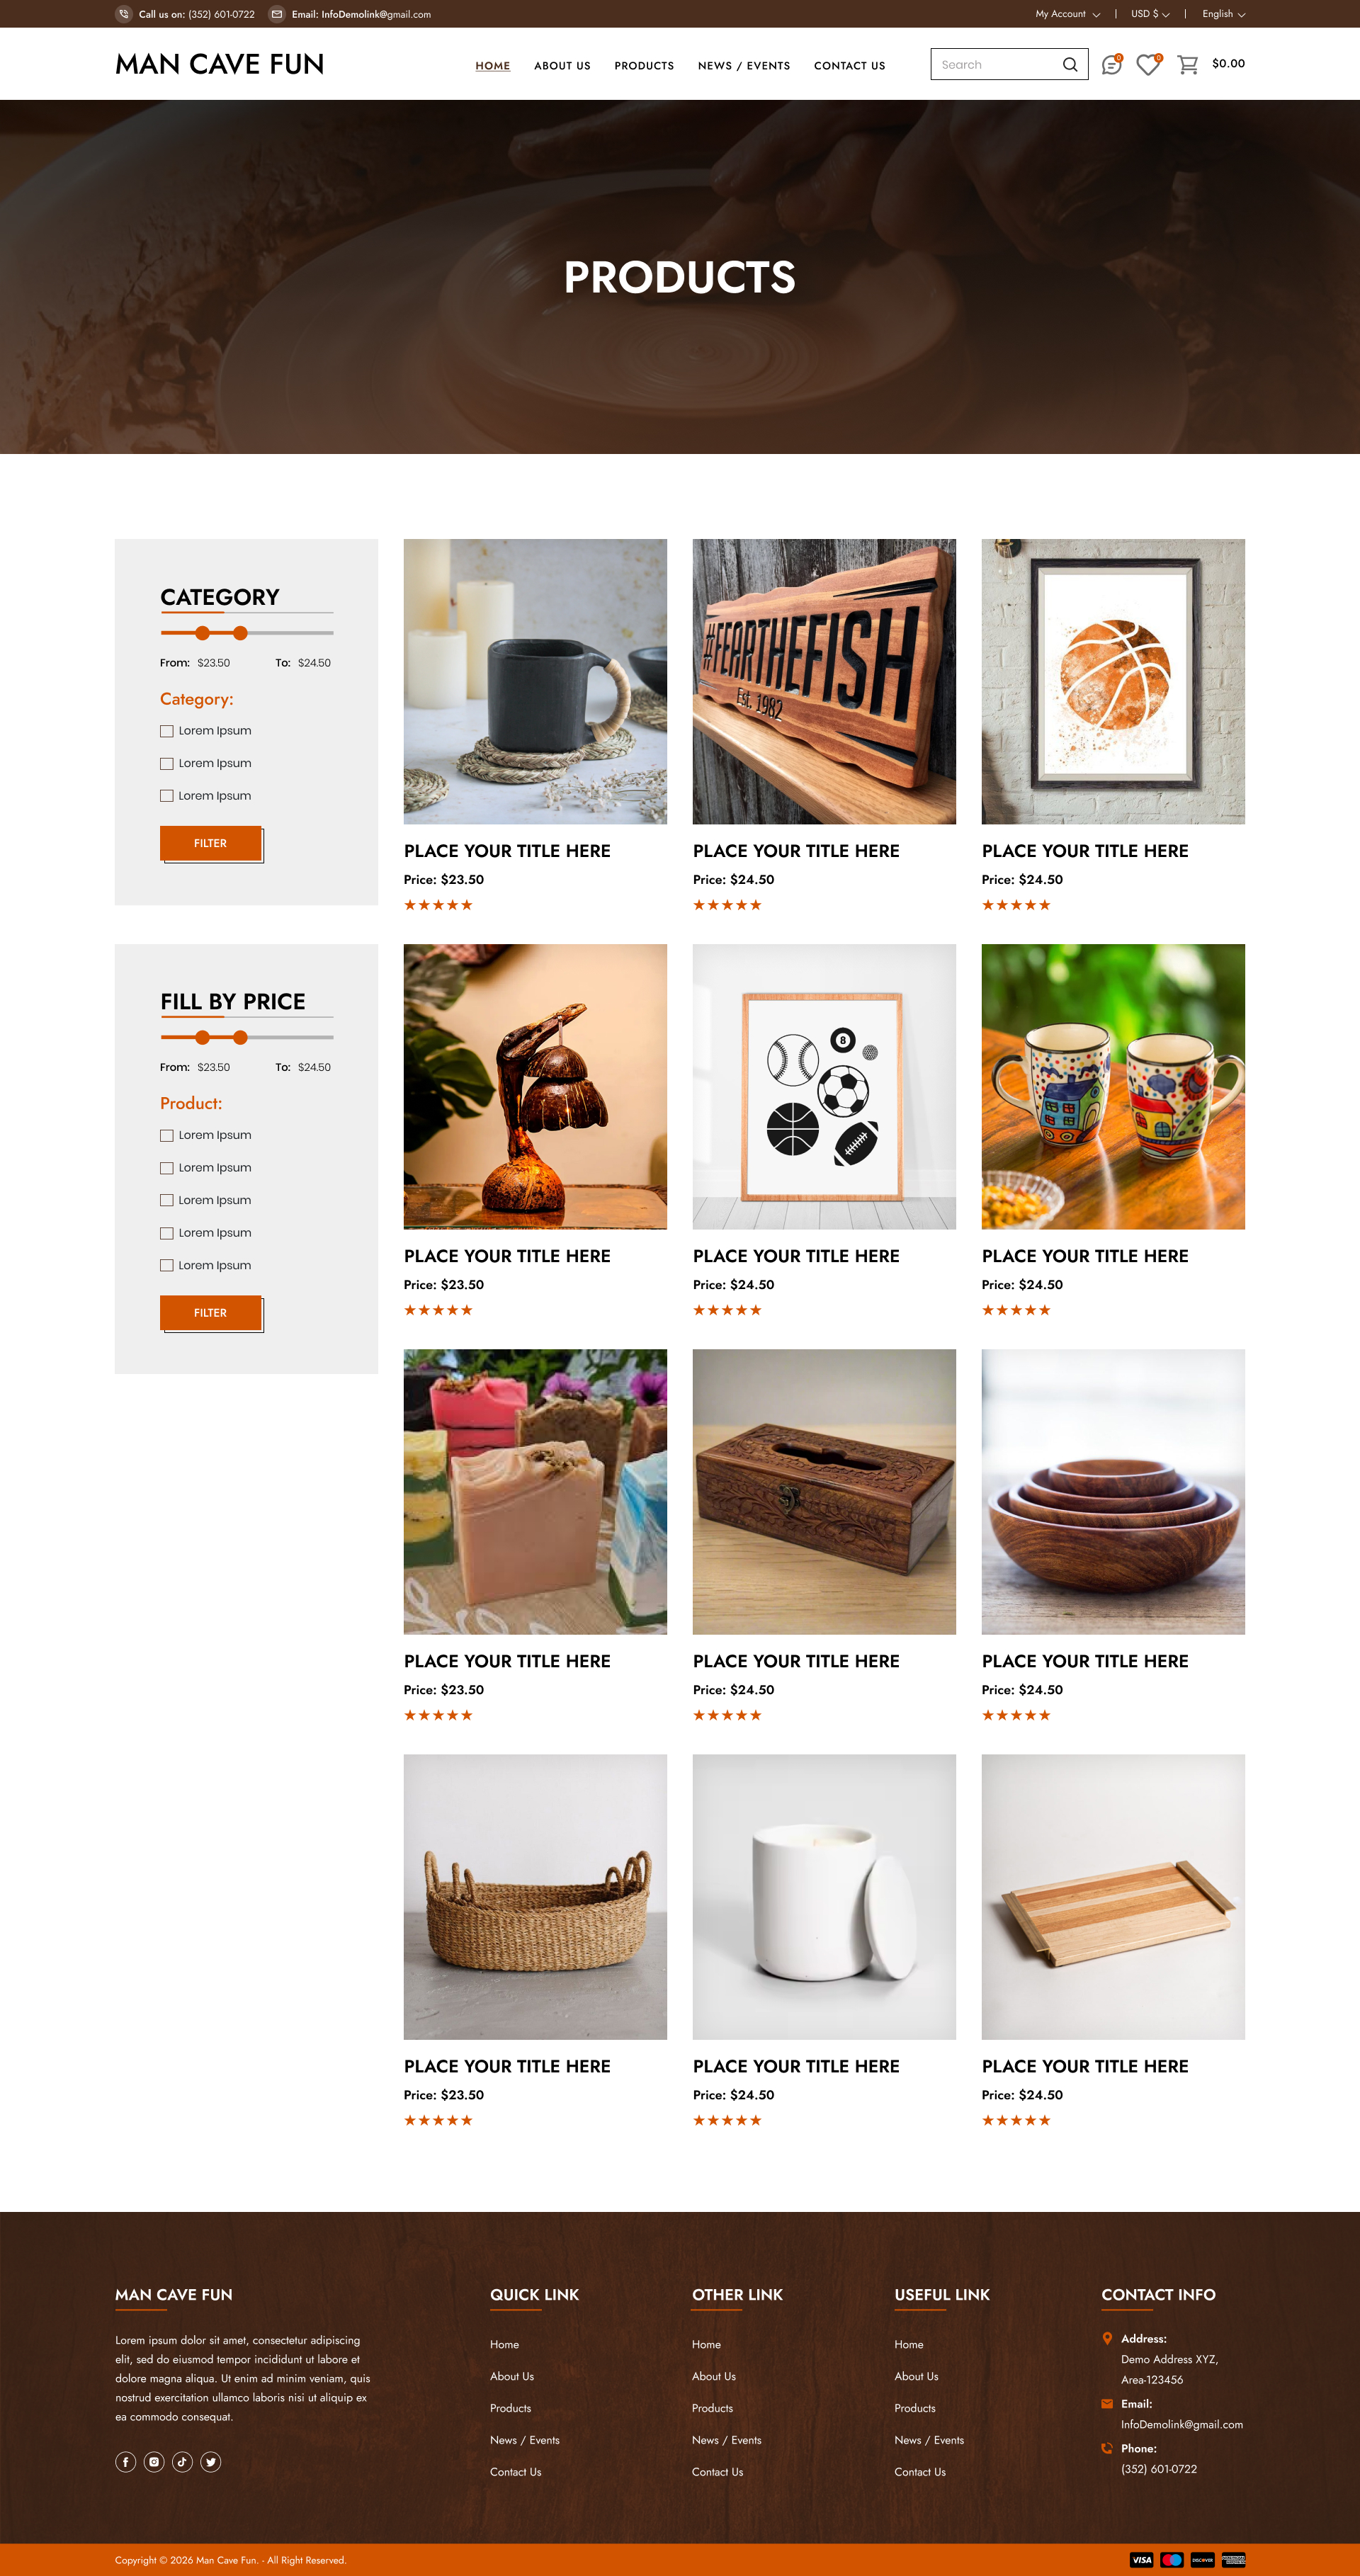
Task: Enable the fifth Product Lorem Ipsum checkbox
Action: (167, 1266)
